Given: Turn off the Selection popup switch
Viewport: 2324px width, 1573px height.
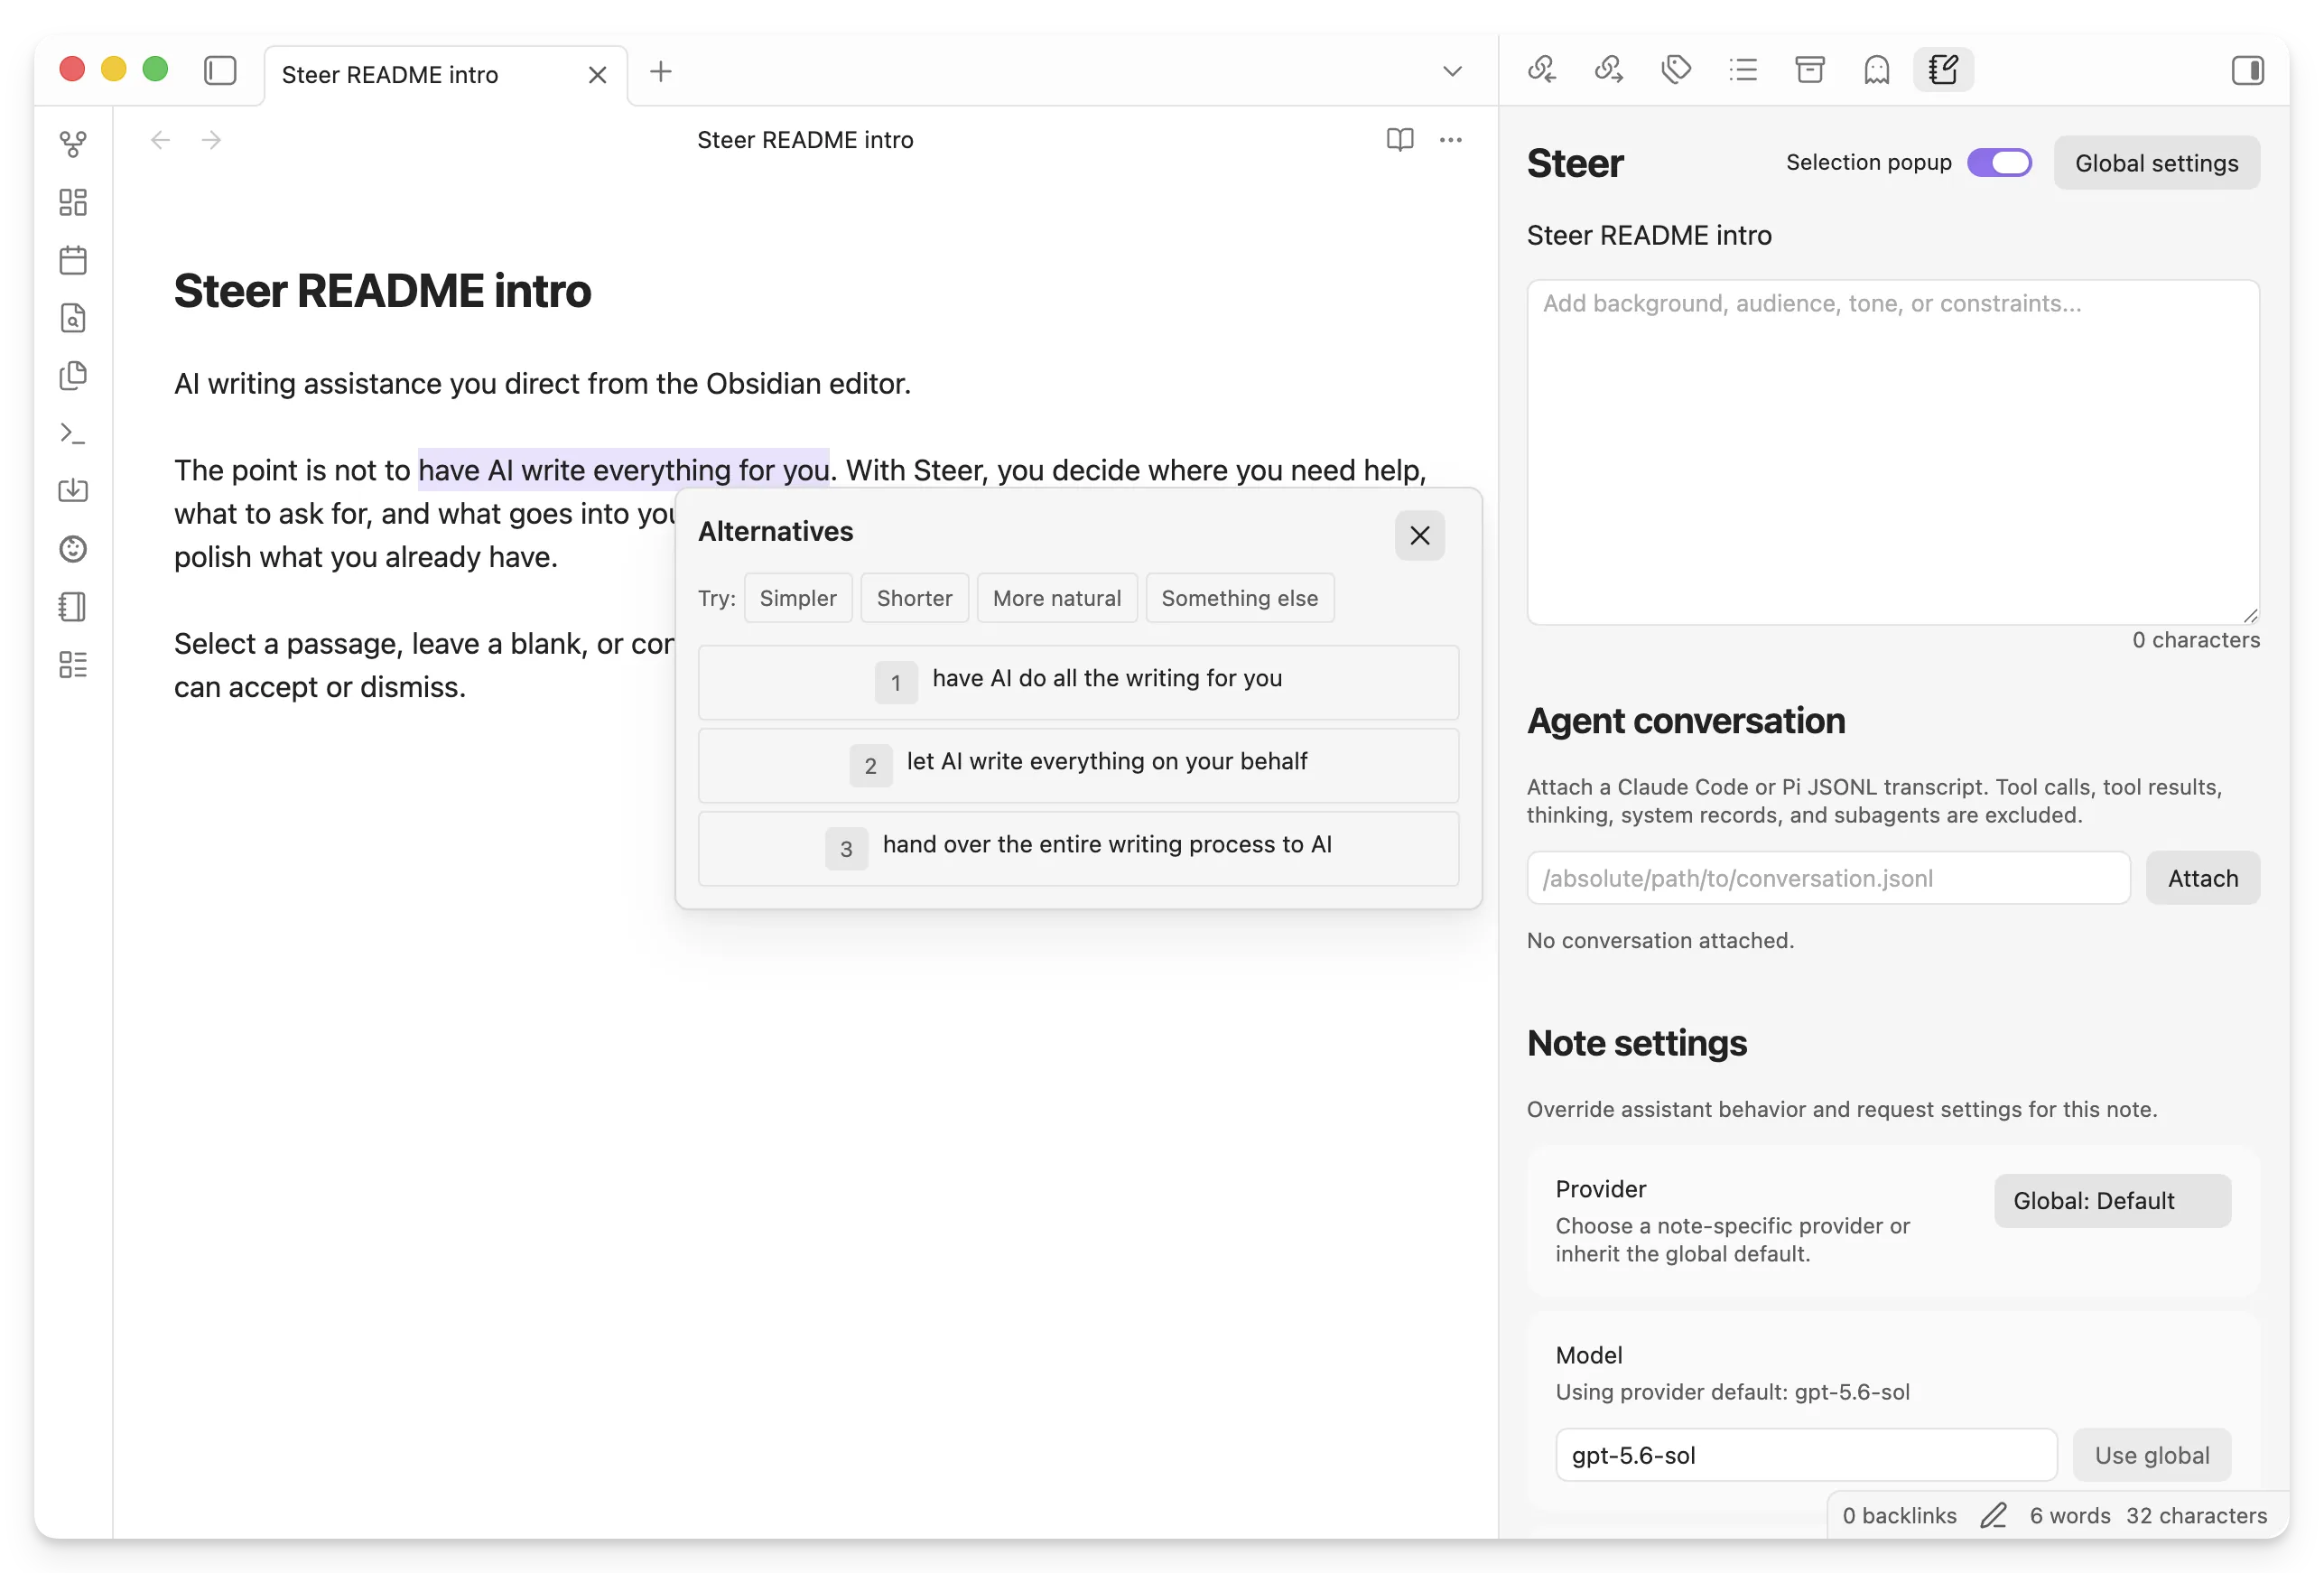Looking at the screenshot, I should (1999, 163).
